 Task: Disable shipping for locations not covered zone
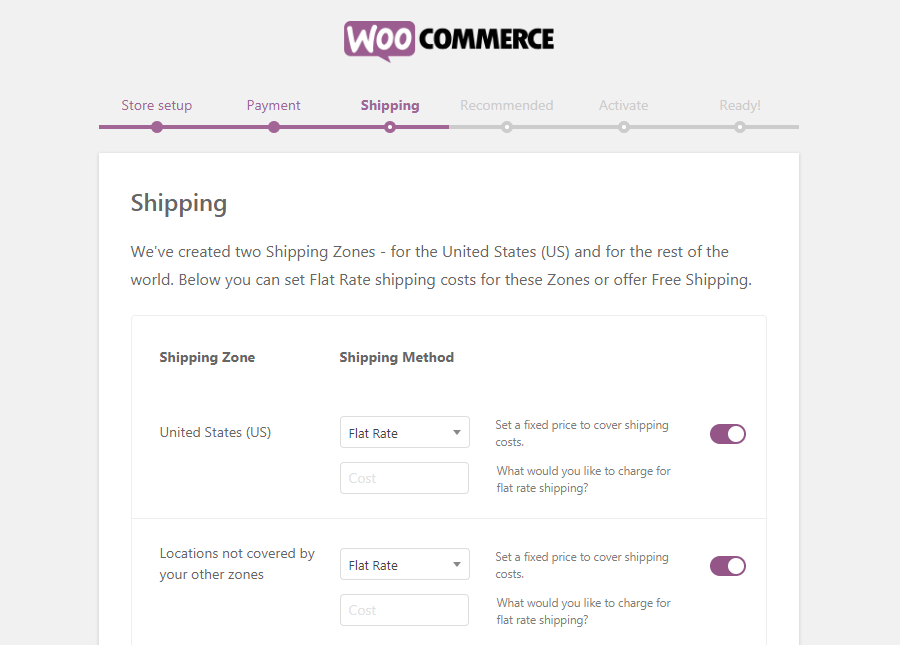click(x=727, y=565)
